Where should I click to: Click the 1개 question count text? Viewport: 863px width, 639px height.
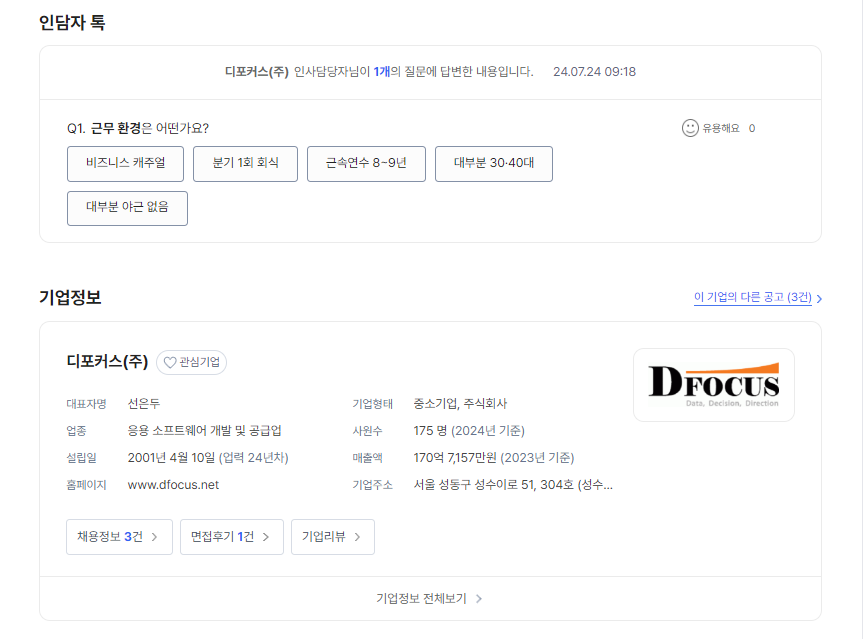(381, 72)
